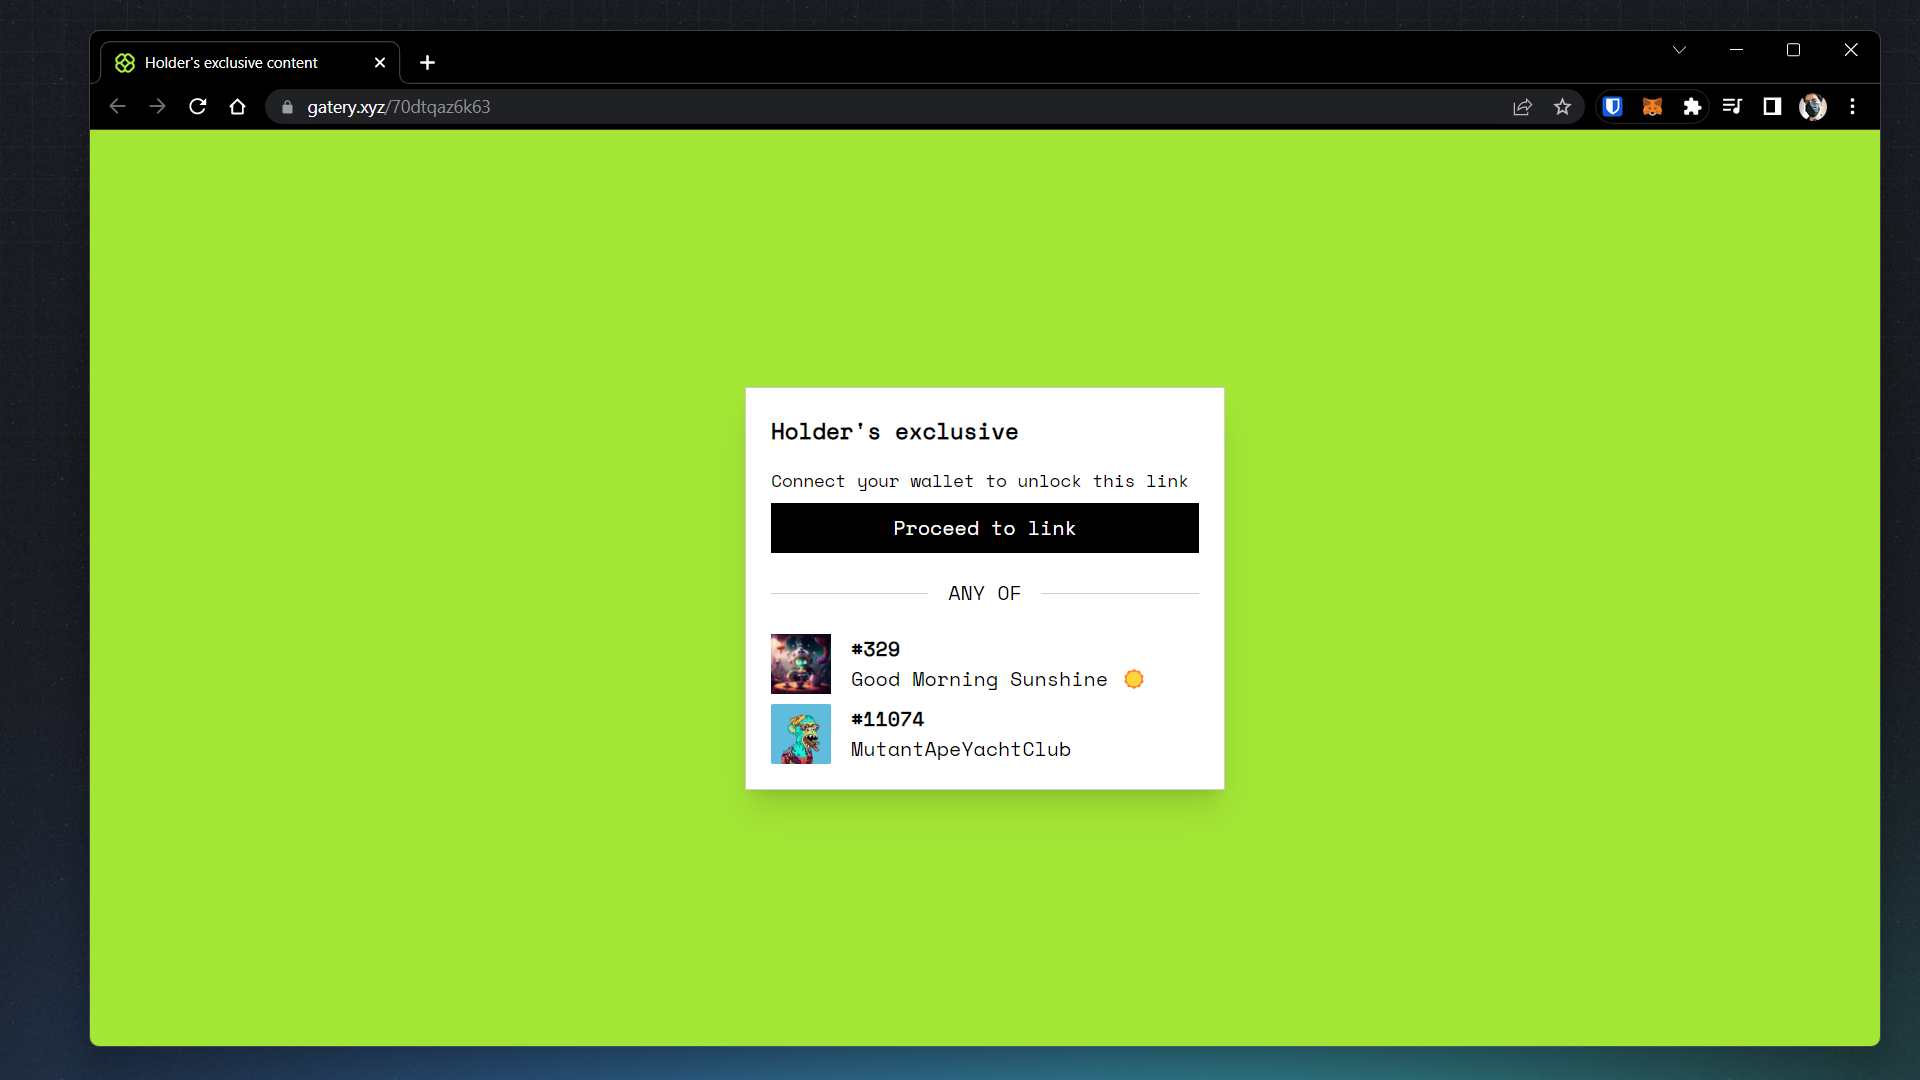Viewport: 1920px width, 1080px height.
Task: Bookmark this page with star icon
Action: (1562, 107)
